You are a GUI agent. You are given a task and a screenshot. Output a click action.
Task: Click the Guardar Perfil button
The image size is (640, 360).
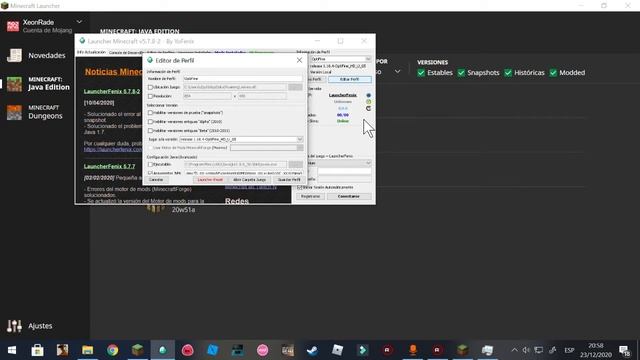(289, 180)
